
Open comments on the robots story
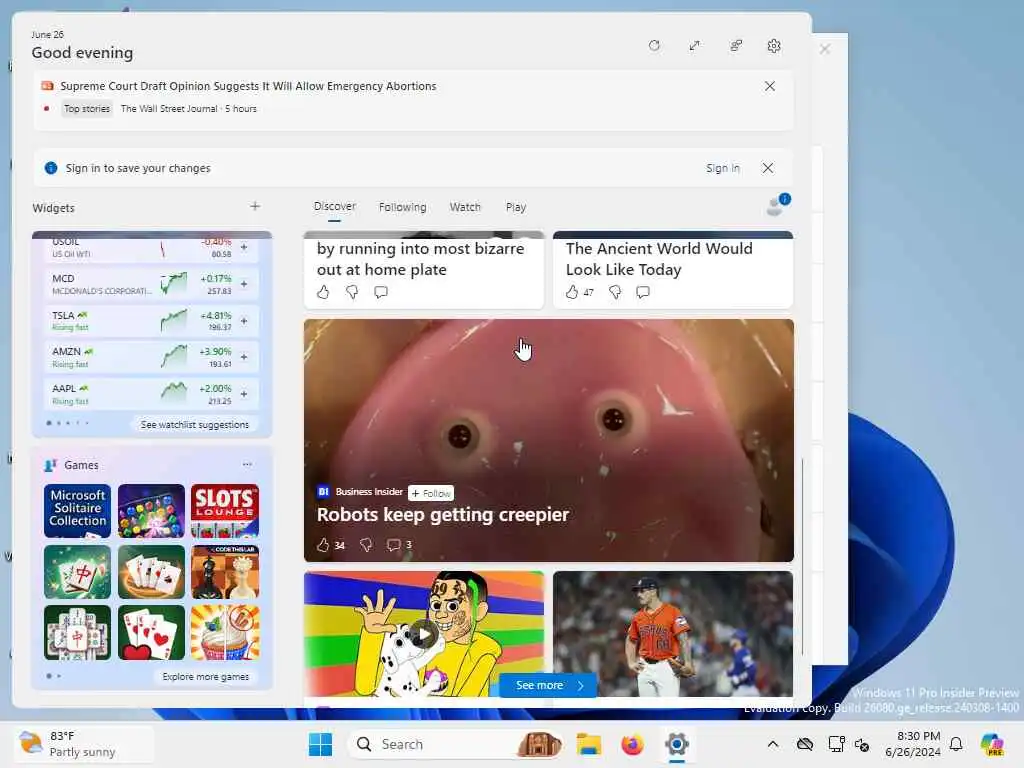(x=394, y=545)
